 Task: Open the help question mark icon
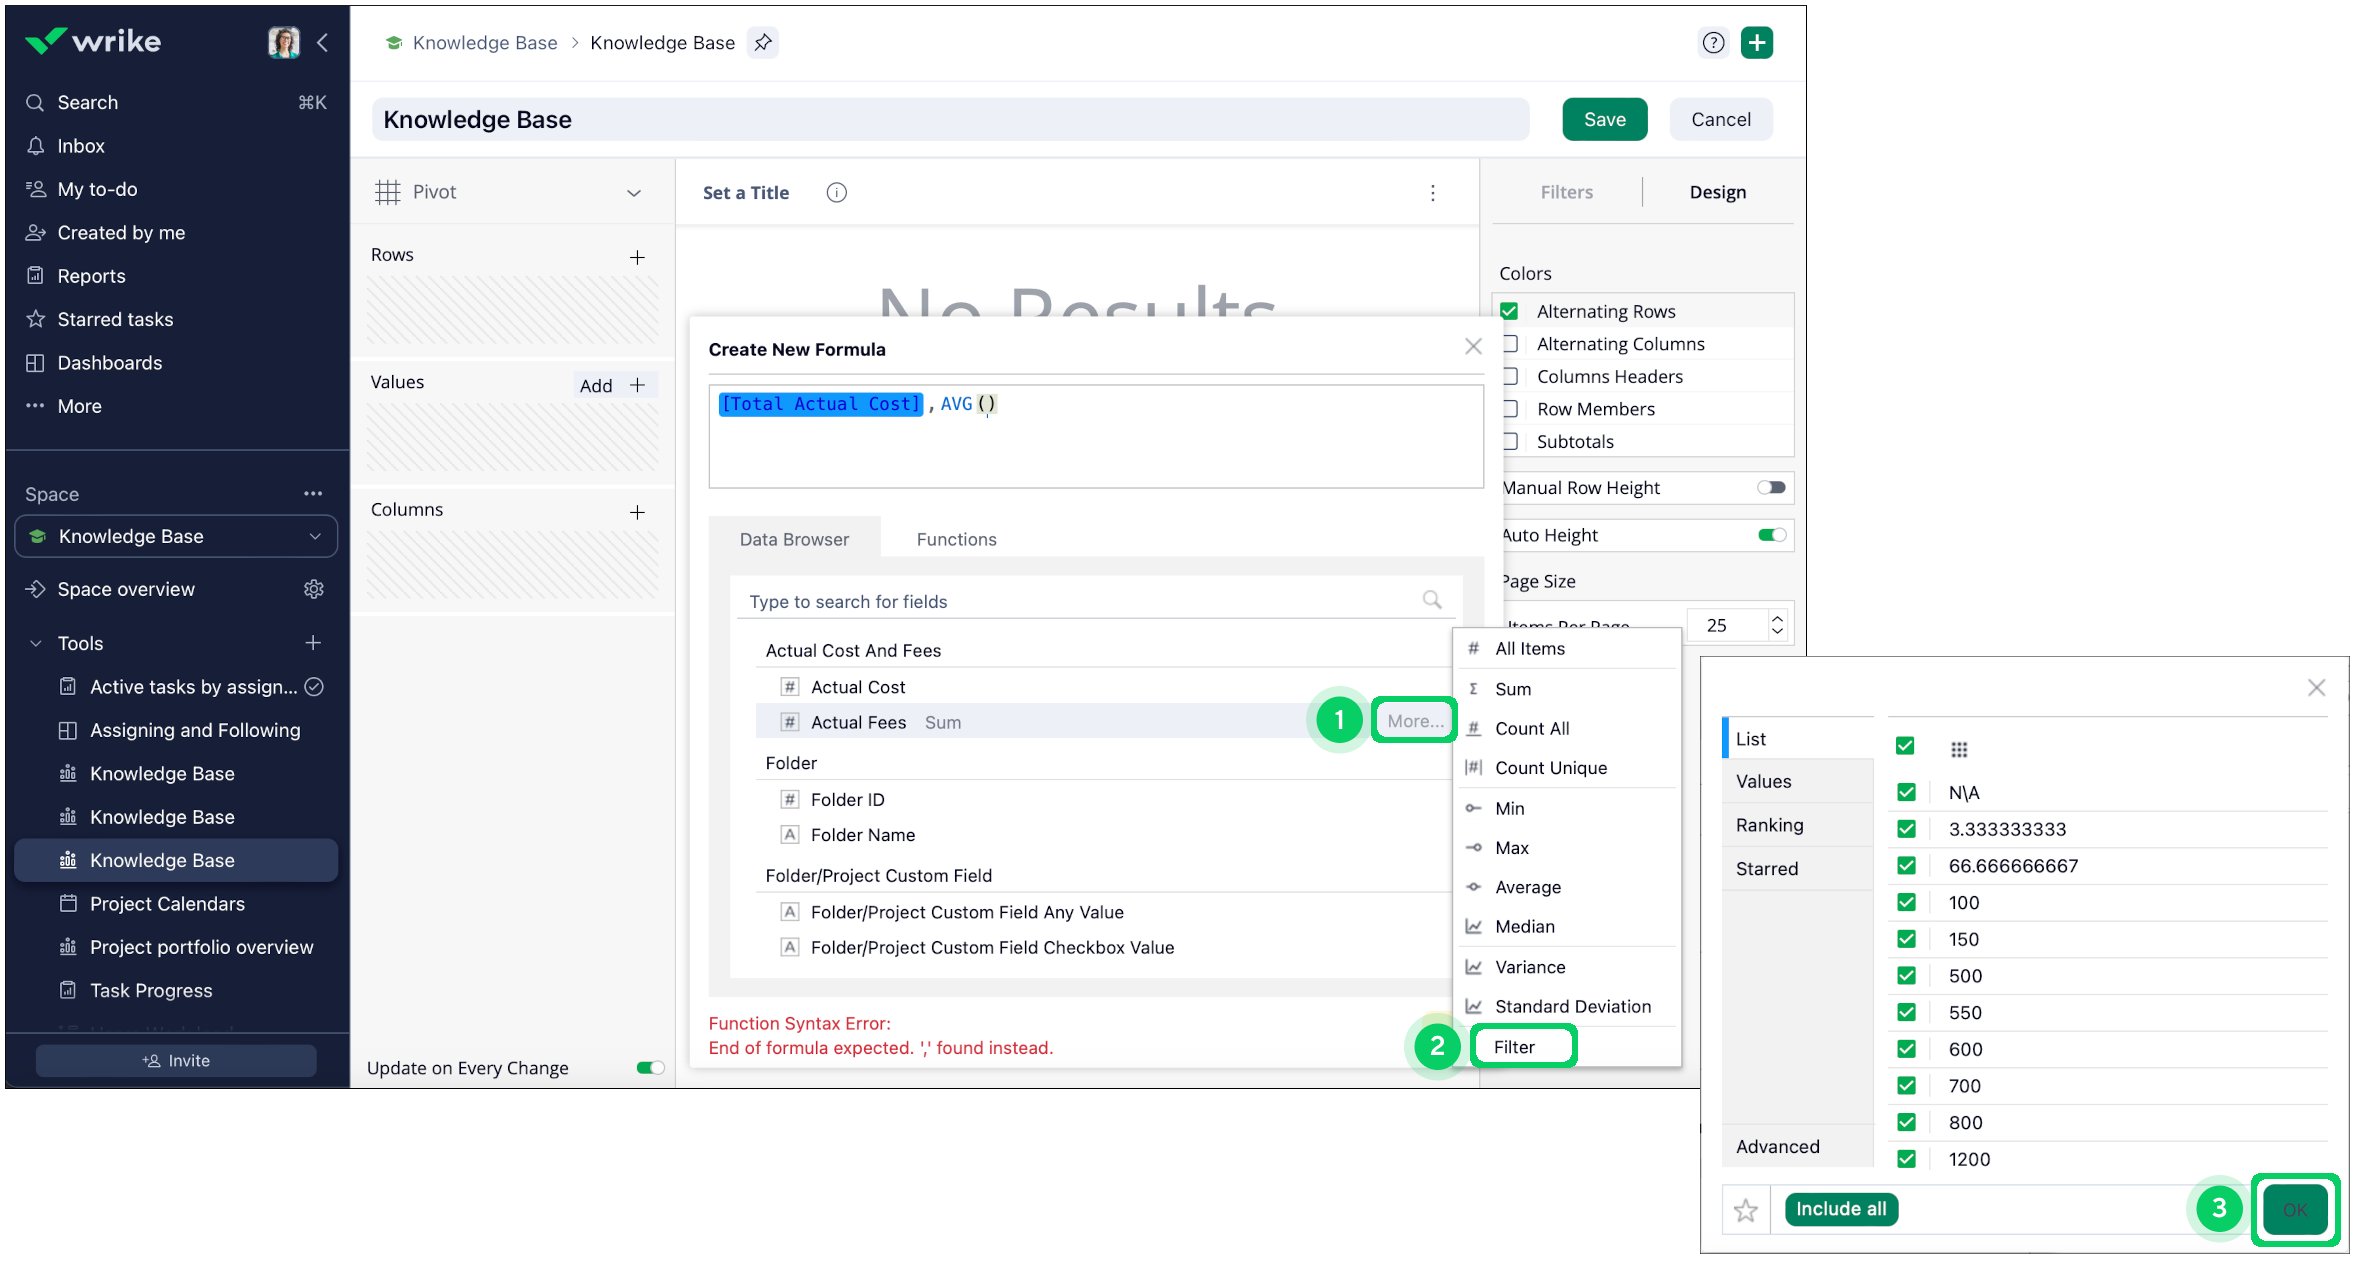[x=1713, y=42]
